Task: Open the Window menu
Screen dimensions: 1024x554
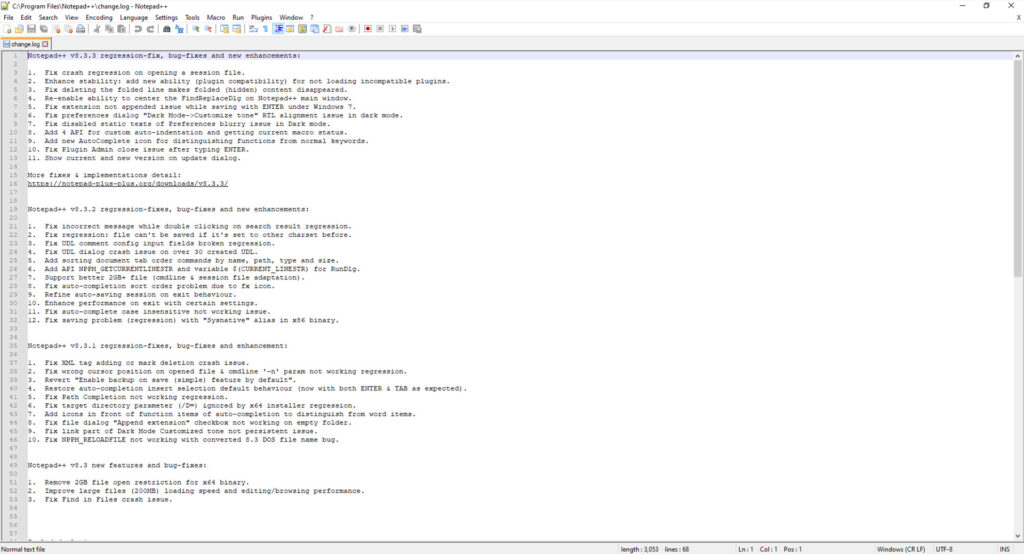Action: pos(291,18)
